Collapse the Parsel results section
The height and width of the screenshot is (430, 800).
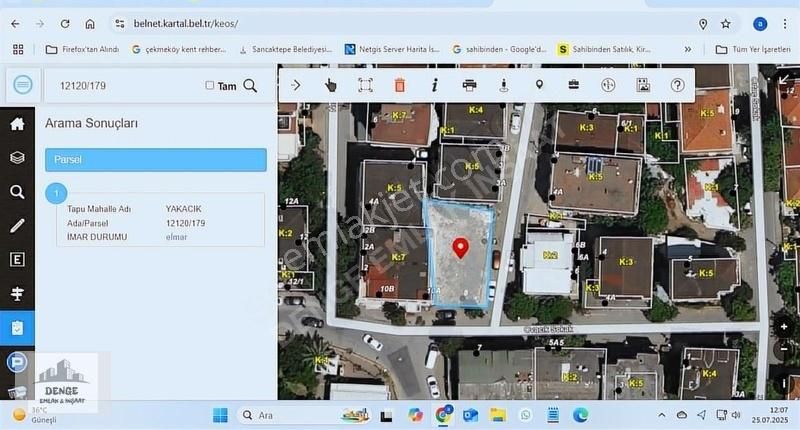155,159
